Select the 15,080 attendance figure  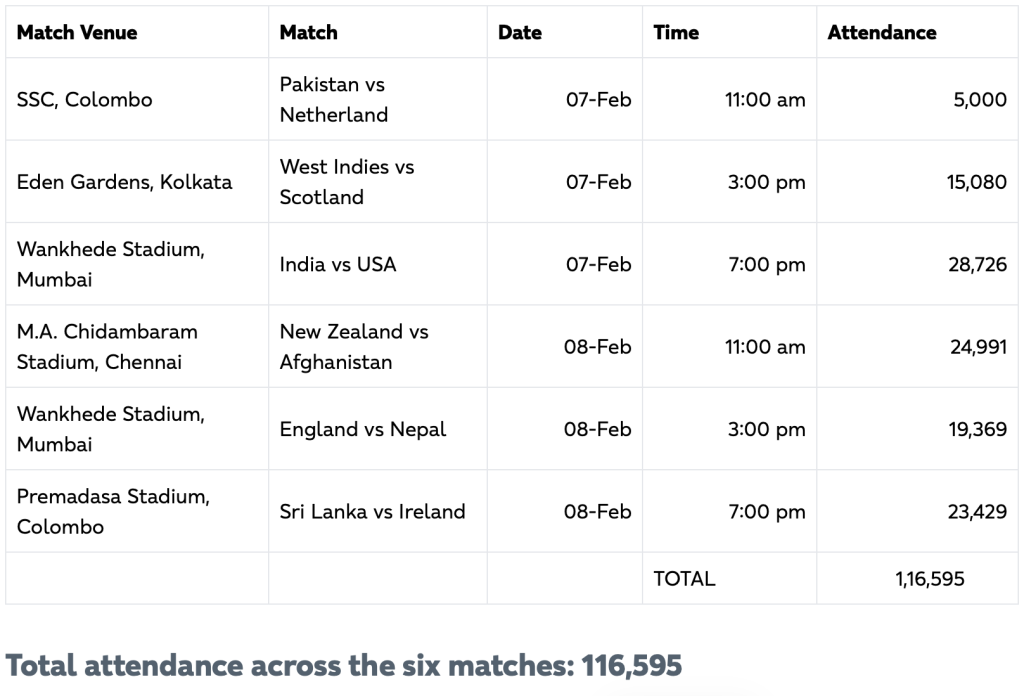click(x=977, y=182)
